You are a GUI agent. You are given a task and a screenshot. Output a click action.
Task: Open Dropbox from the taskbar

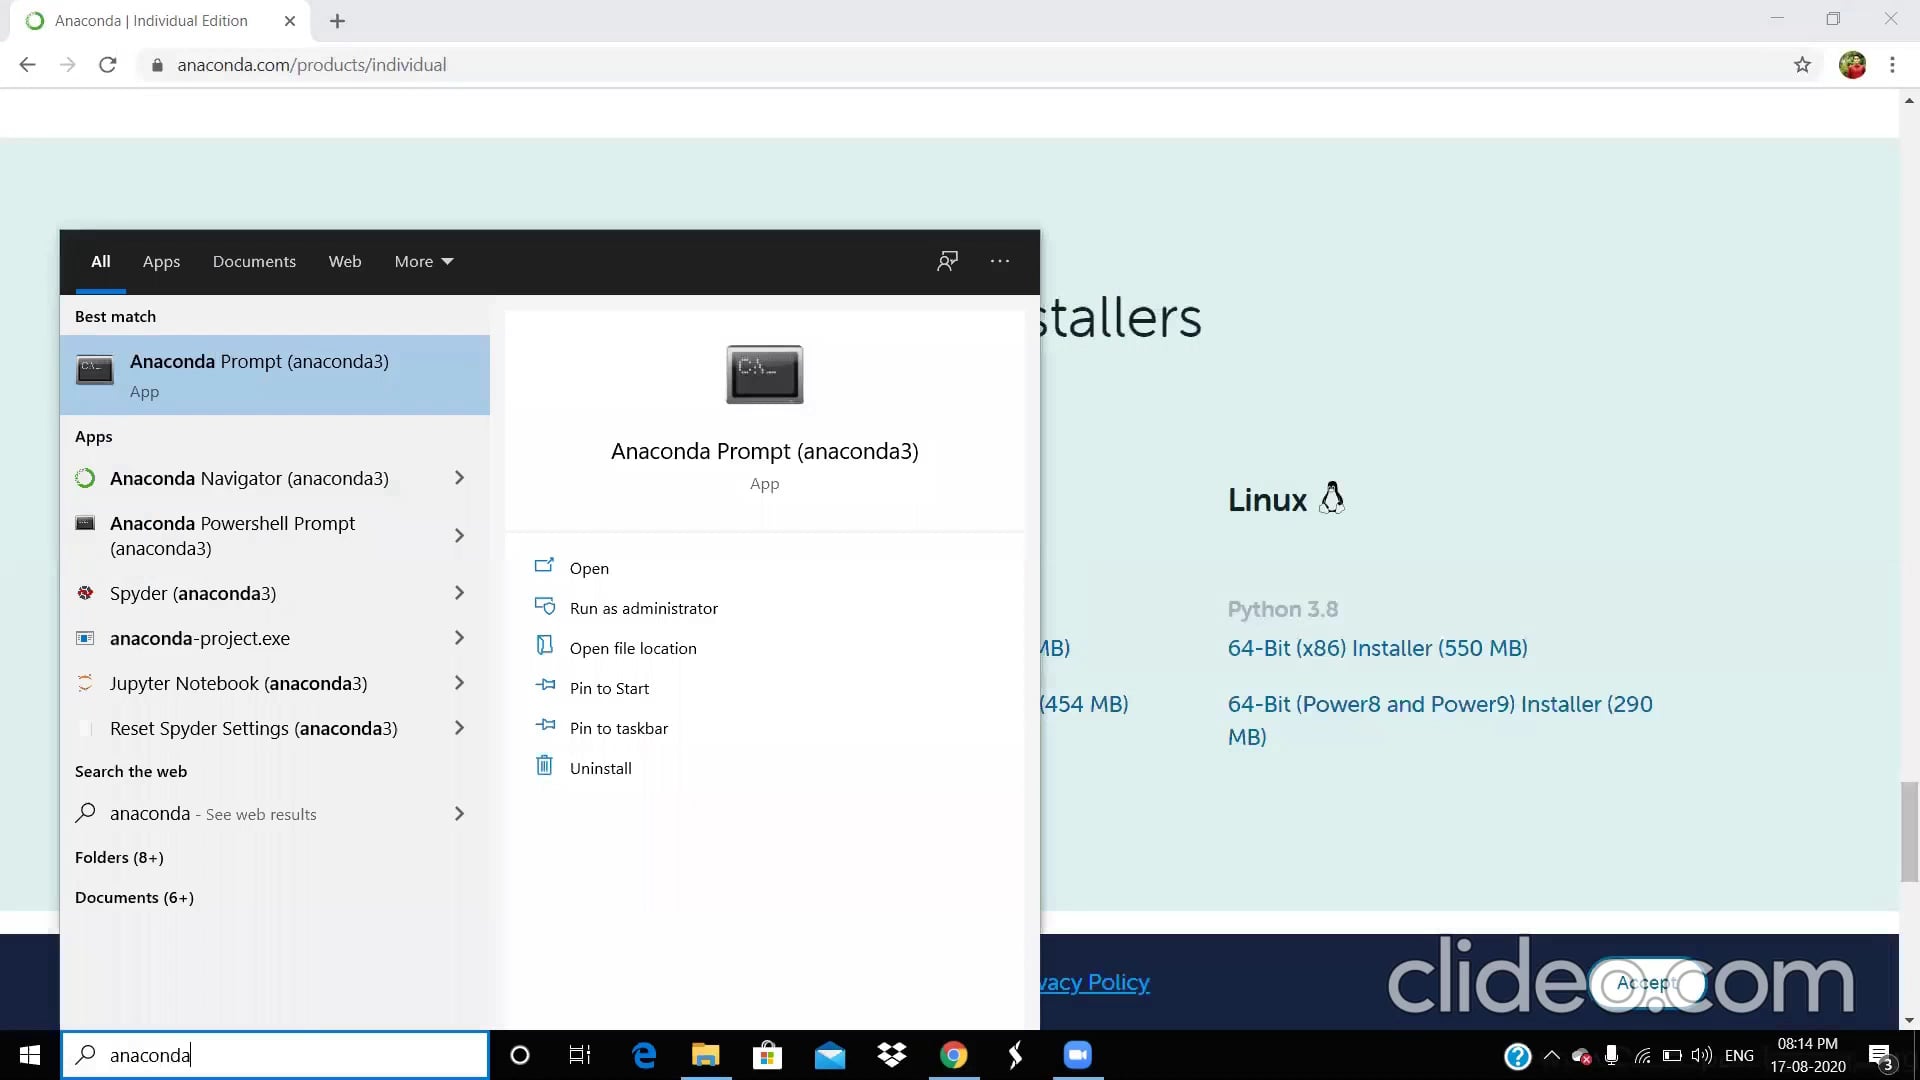tap(892, 1055)
